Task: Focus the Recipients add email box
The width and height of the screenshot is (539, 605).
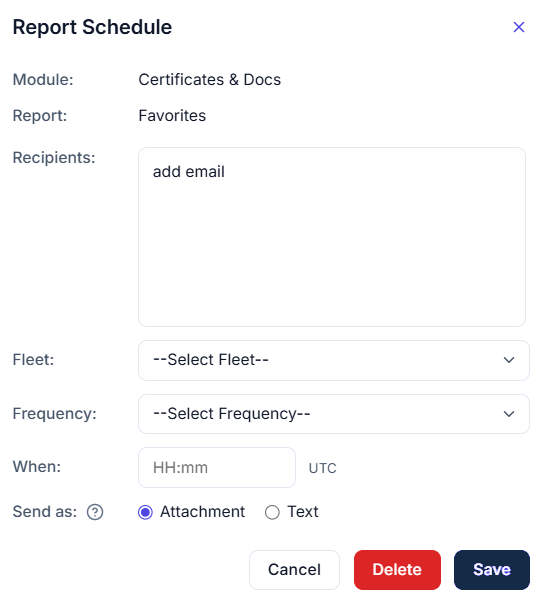Action: click(332, 237)
